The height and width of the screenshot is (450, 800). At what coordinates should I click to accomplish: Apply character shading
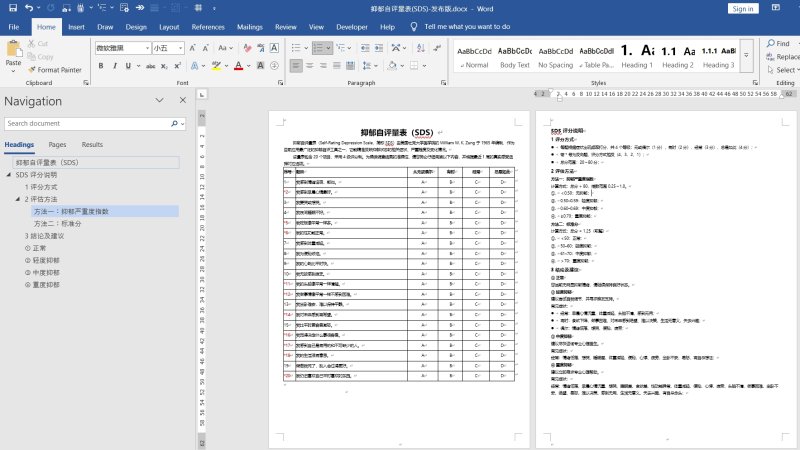click(x=260, y=66)
